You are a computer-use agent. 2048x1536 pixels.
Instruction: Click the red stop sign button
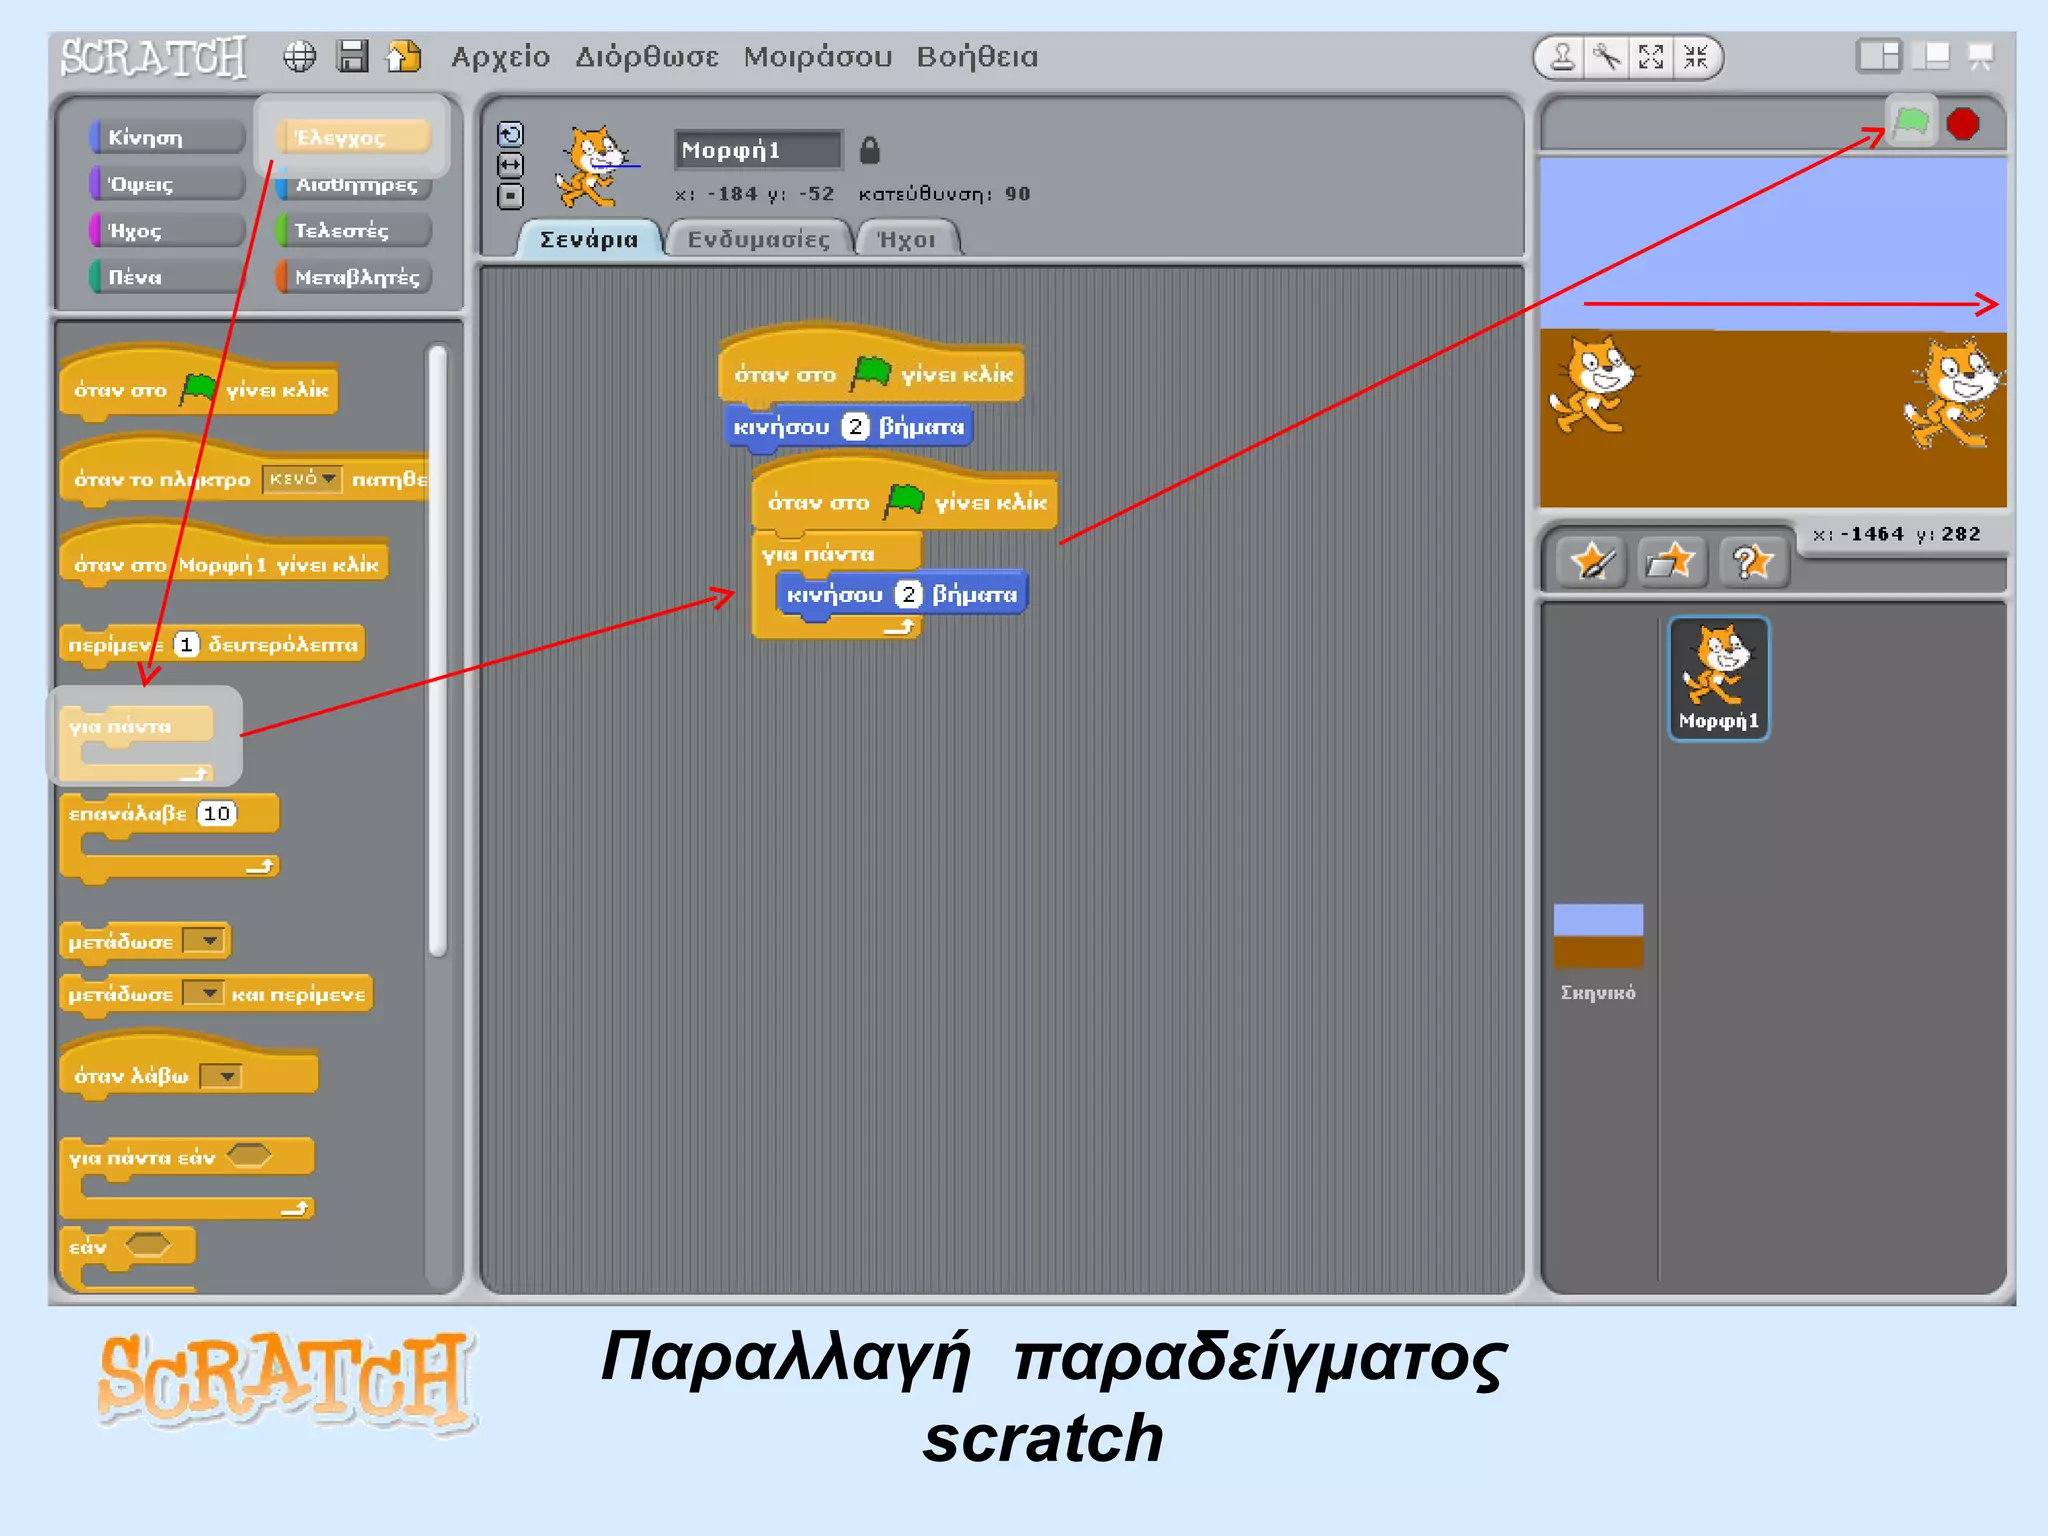[x=1963, y=124]
